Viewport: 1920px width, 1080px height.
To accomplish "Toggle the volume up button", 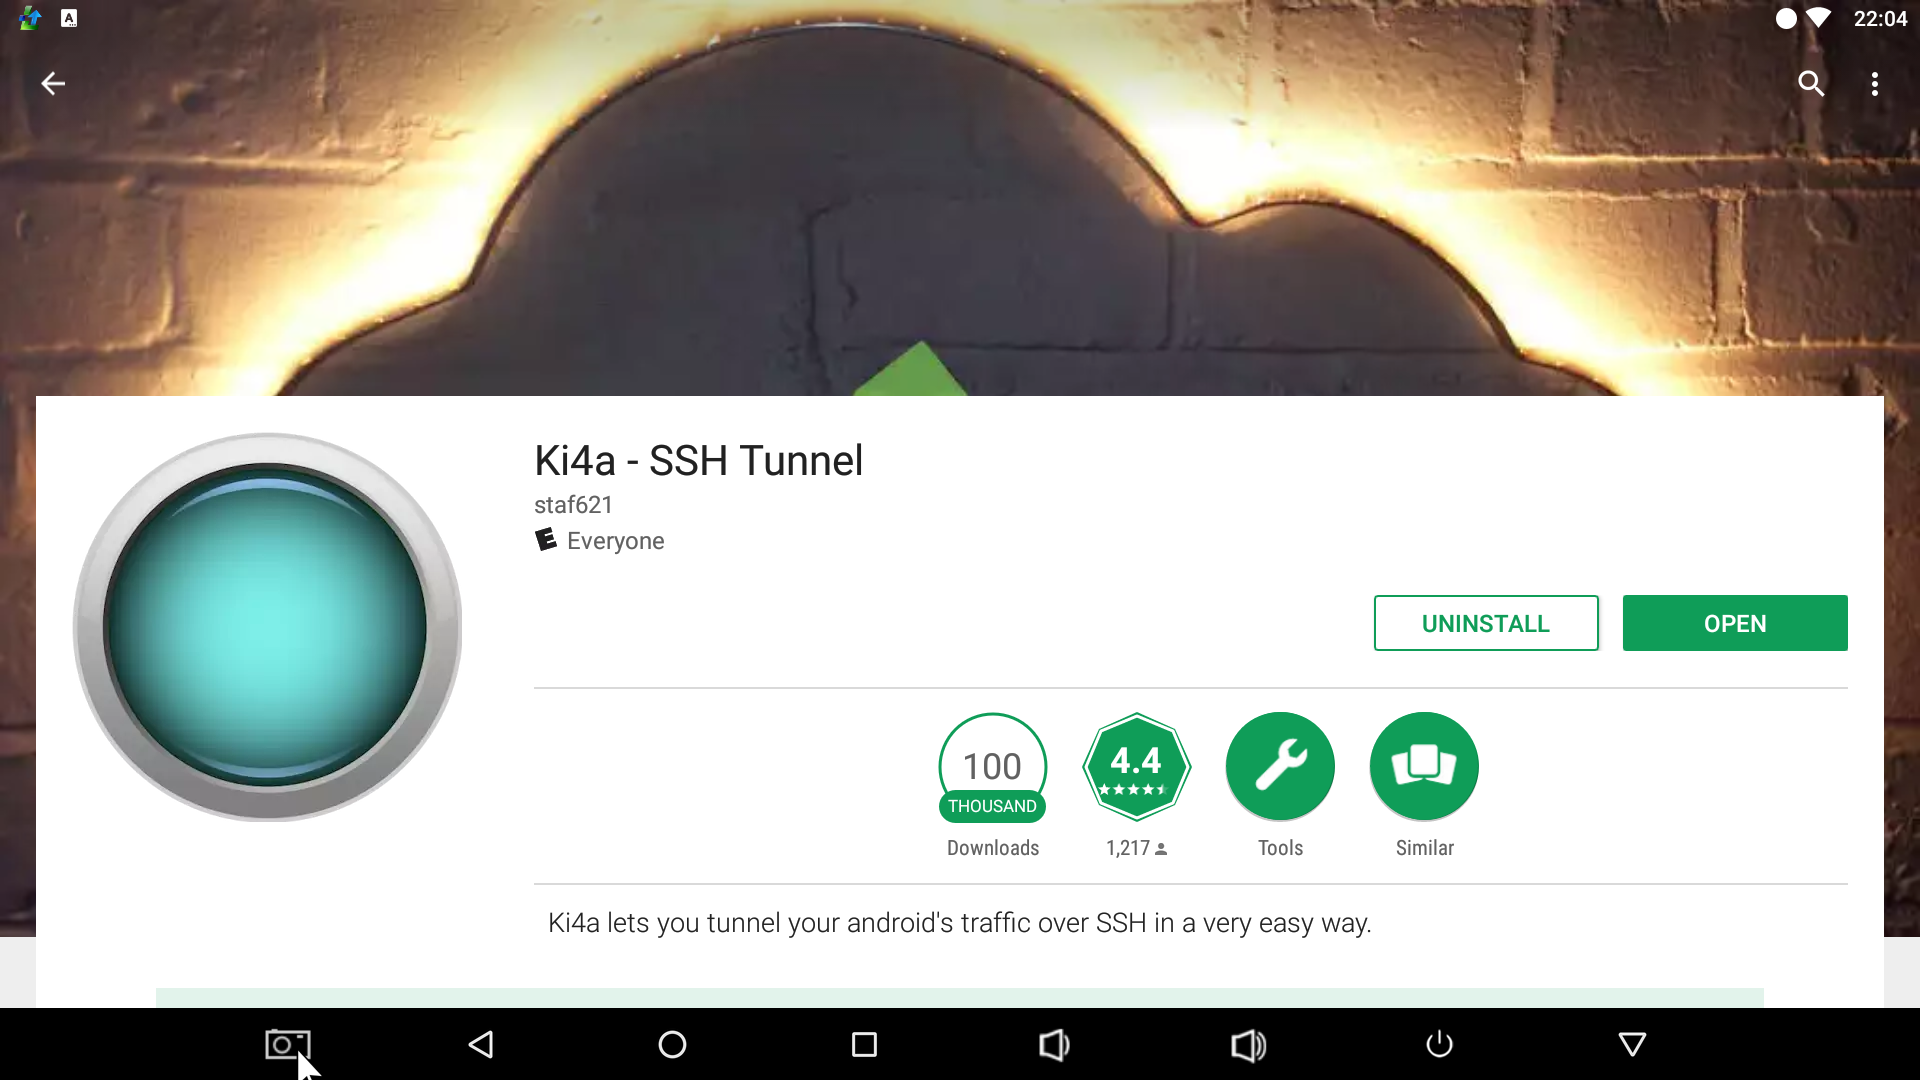I will tap(1247, 1043).
